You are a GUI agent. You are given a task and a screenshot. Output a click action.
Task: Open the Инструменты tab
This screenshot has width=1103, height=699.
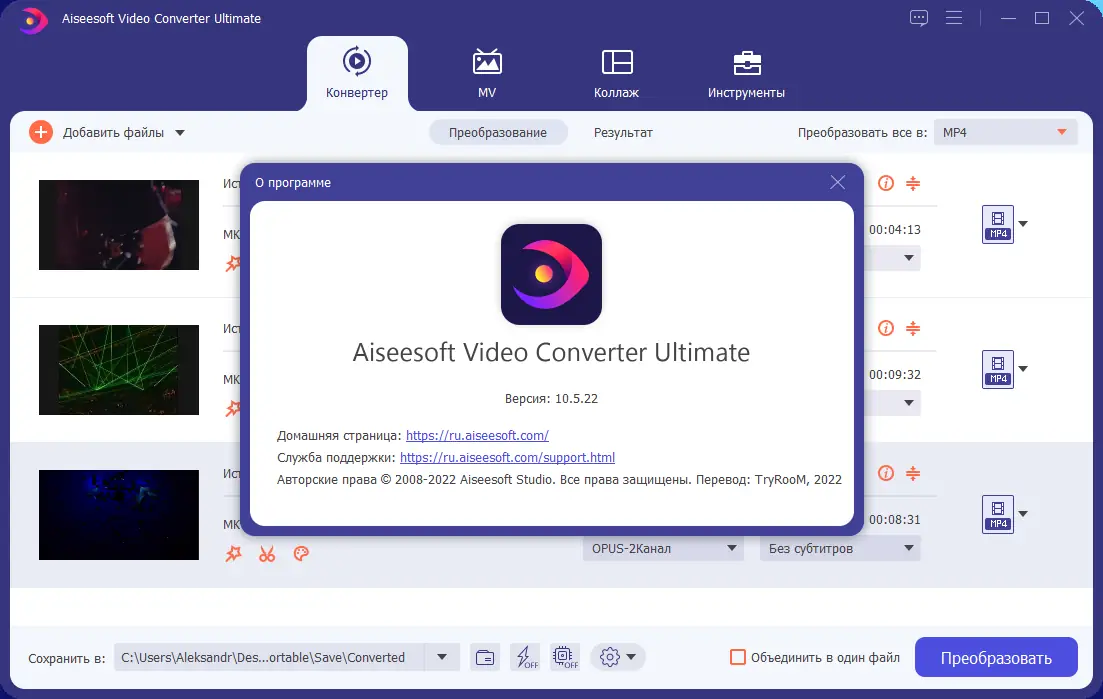point(746,74)
